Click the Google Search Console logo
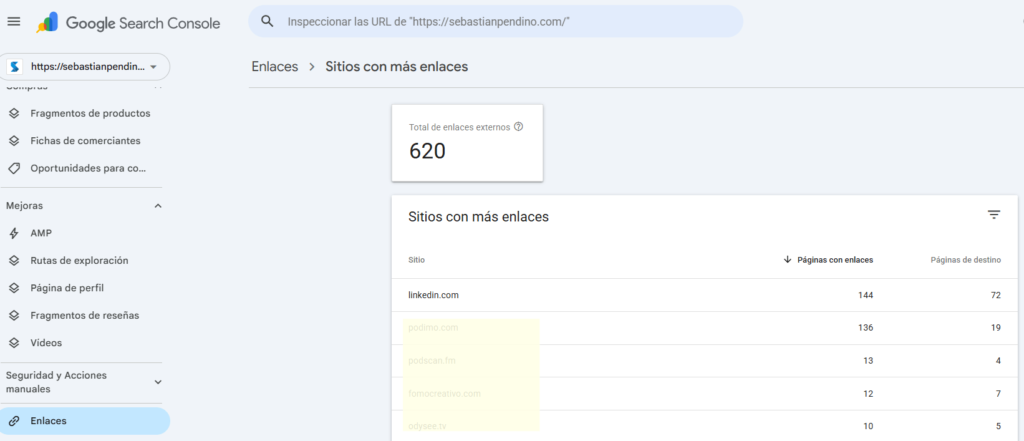1024x441 pixels. coord(129,24)
